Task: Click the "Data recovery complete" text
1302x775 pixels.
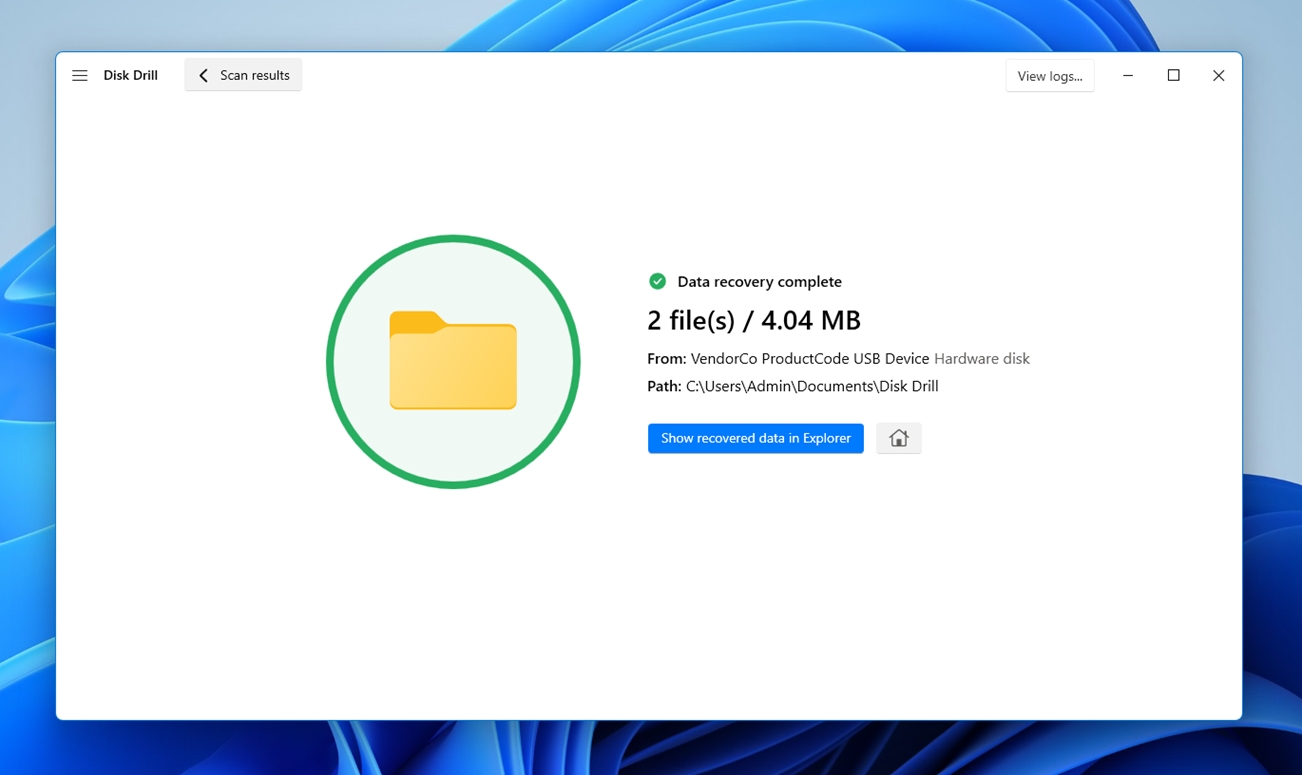Action: (x=759, y=282)
